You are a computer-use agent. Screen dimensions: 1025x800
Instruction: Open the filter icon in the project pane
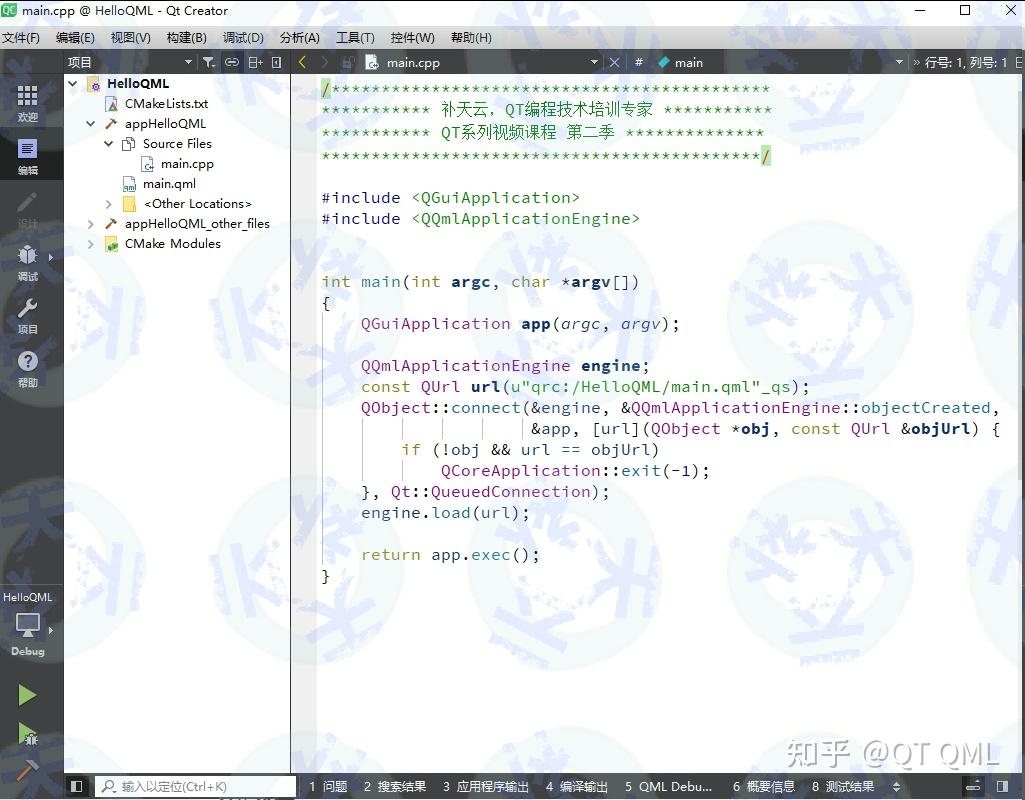[208, 62]
